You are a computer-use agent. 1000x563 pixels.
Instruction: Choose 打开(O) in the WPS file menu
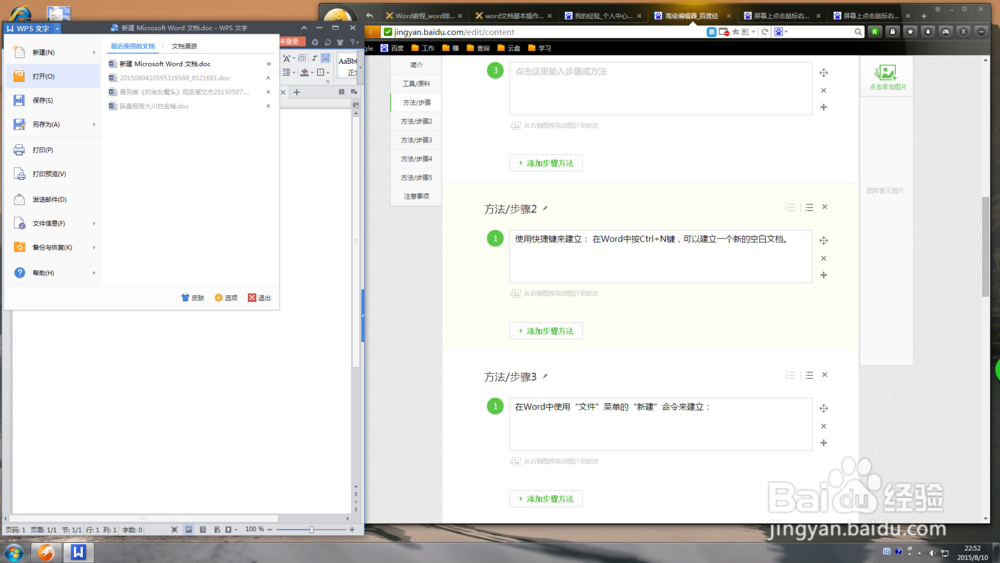(x=52, y=77)
